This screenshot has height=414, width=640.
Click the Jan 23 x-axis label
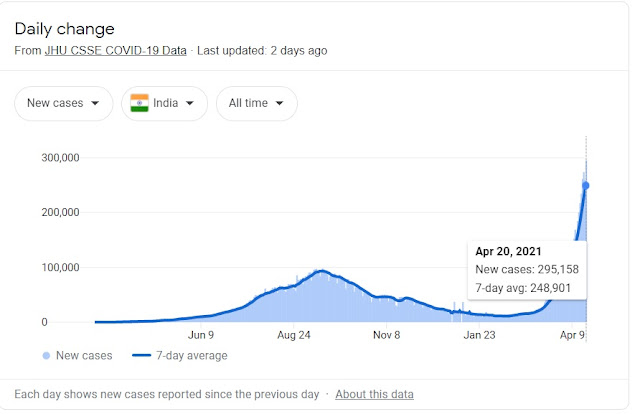pyautogui.click(x=480, y=335)
